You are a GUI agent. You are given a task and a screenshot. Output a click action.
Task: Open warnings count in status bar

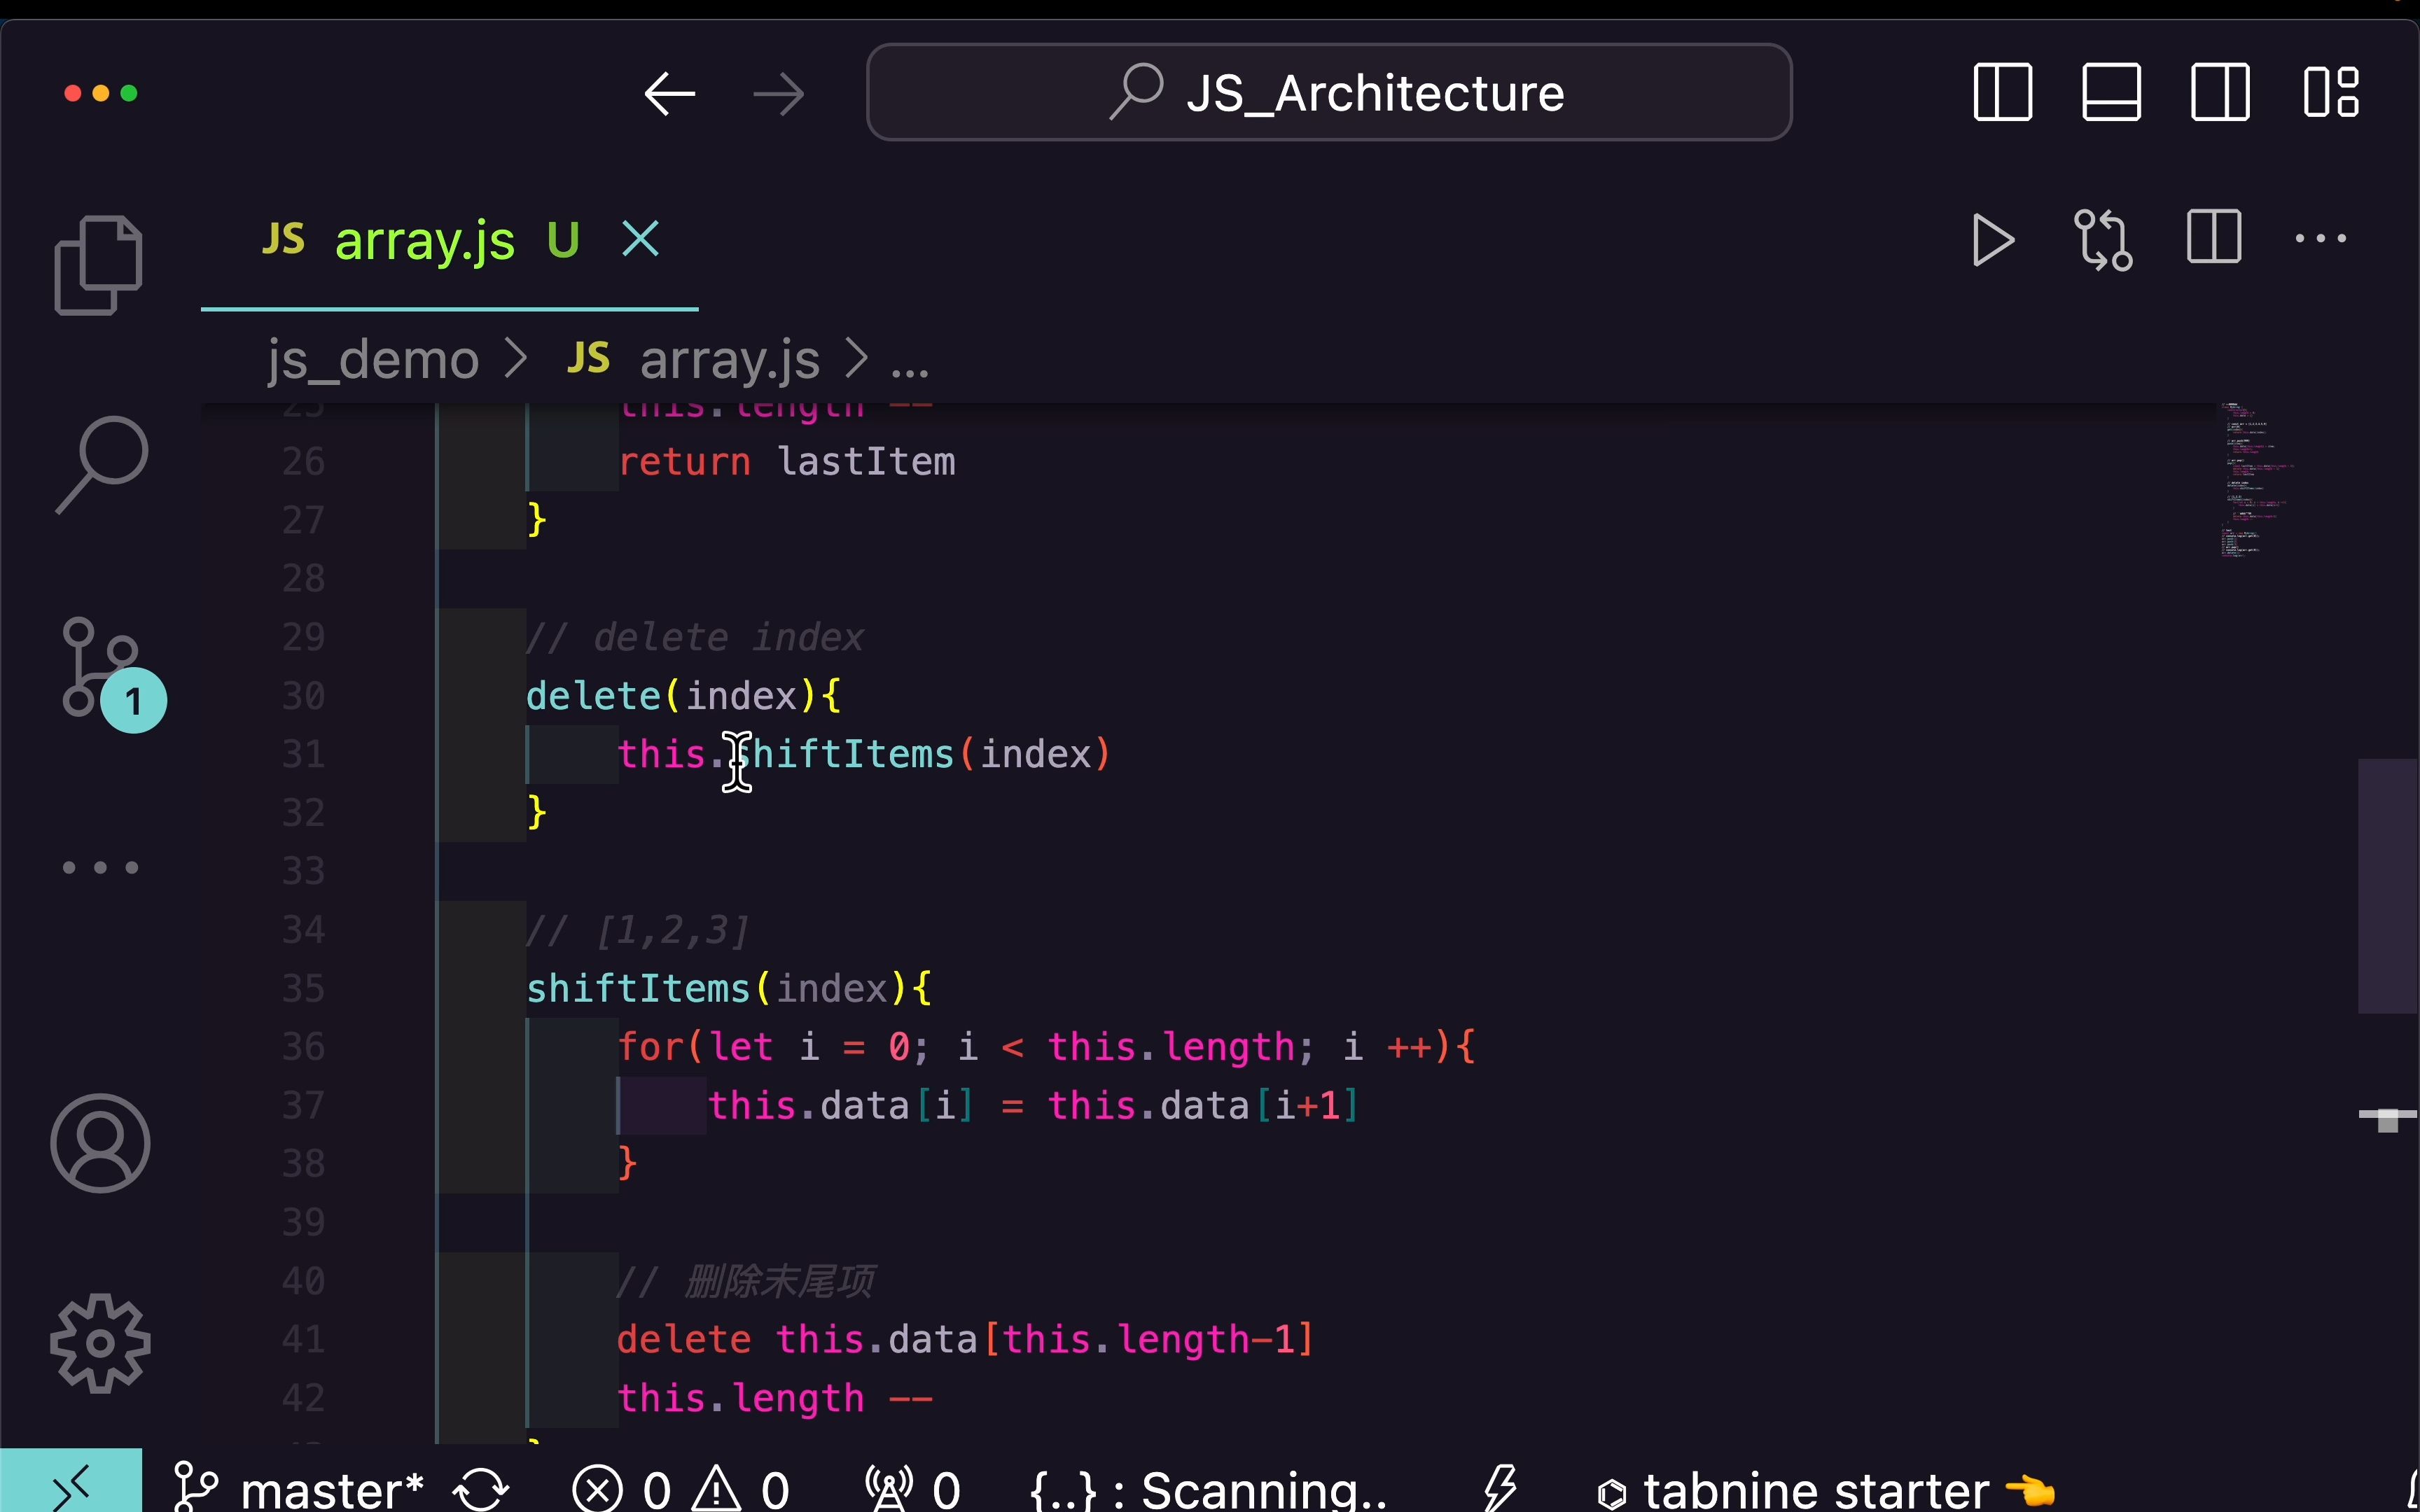(741, 1490)
